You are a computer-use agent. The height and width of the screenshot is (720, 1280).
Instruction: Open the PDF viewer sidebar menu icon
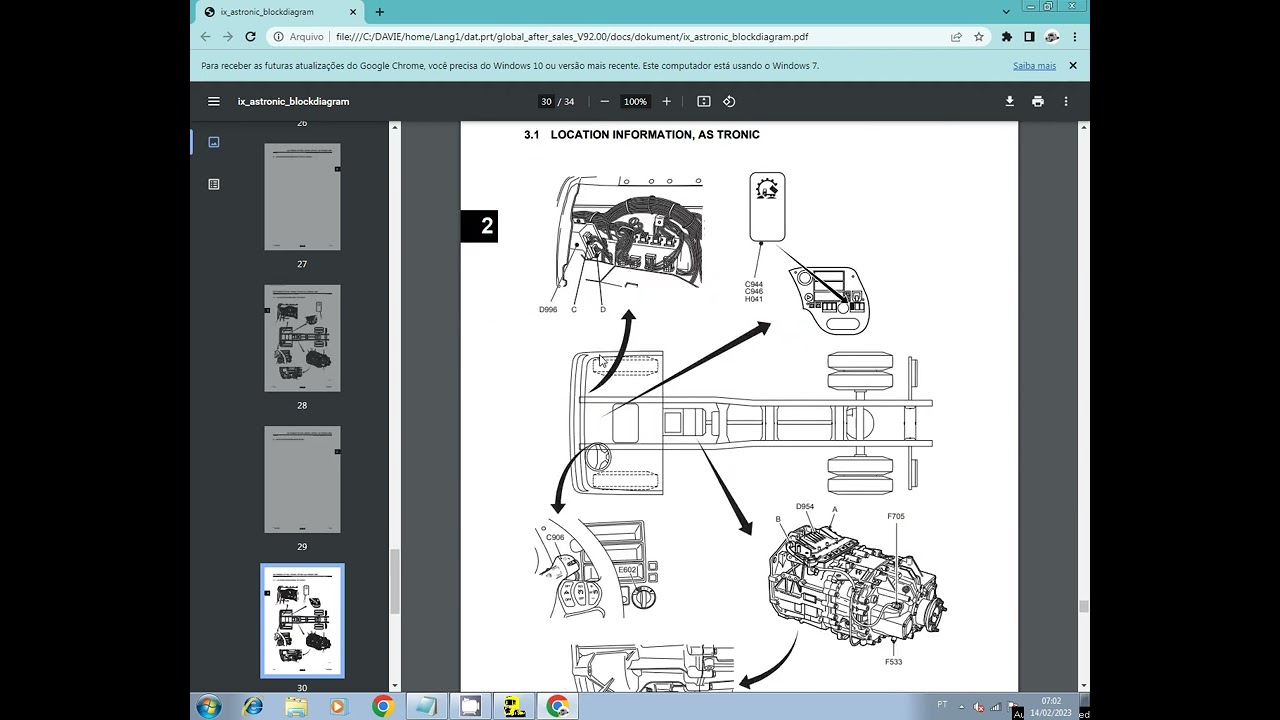coord(213,101)
